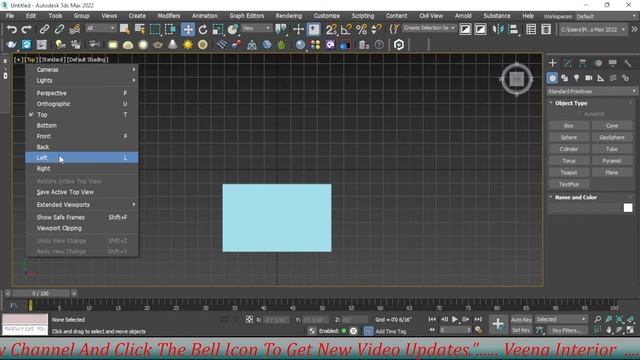Select the Select and Link tool
Viewport: 640px width, 360px height.
pyautogui.click(x=44, y=29)
